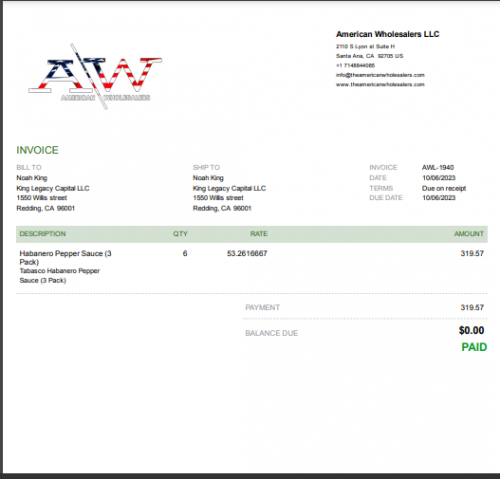Image resolution: width=500 pixels, height=479 pixels.
Task: Click the PAYMENT label
Action: click(x=262, y=307)
